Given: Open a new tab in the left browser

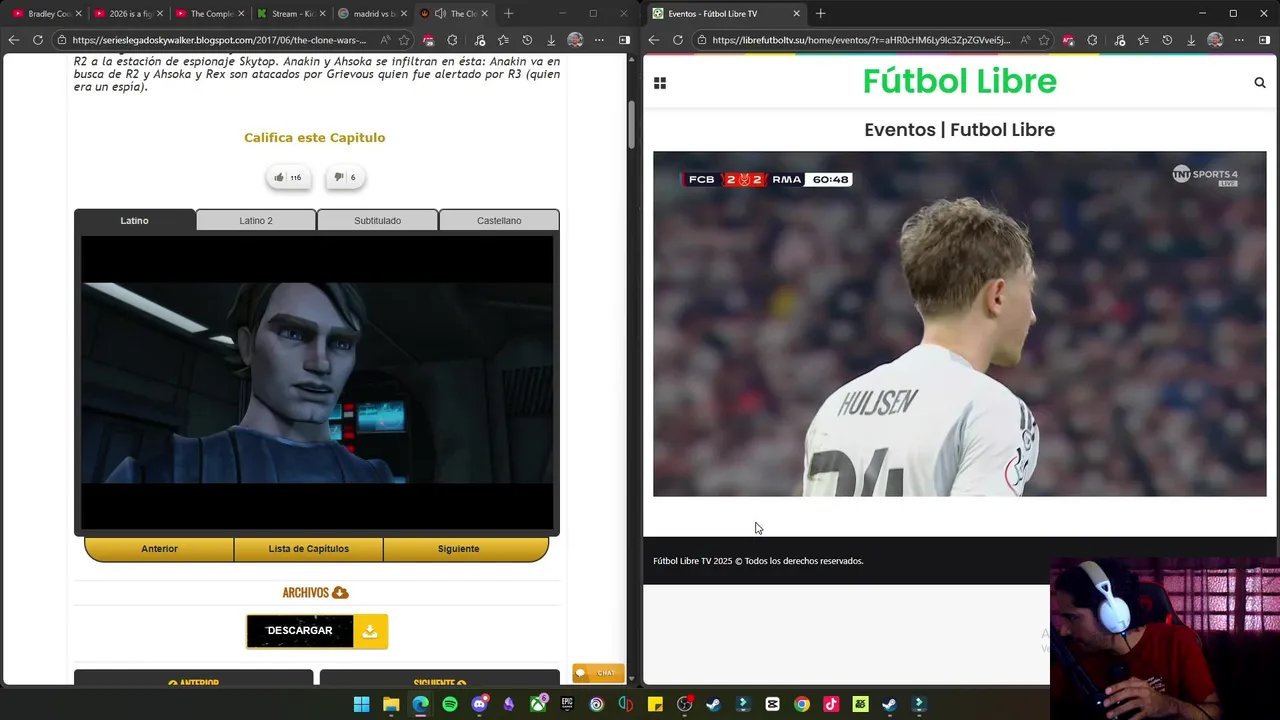Looking at the screenshot, I should pyautogui.click(x=508, y=14).
